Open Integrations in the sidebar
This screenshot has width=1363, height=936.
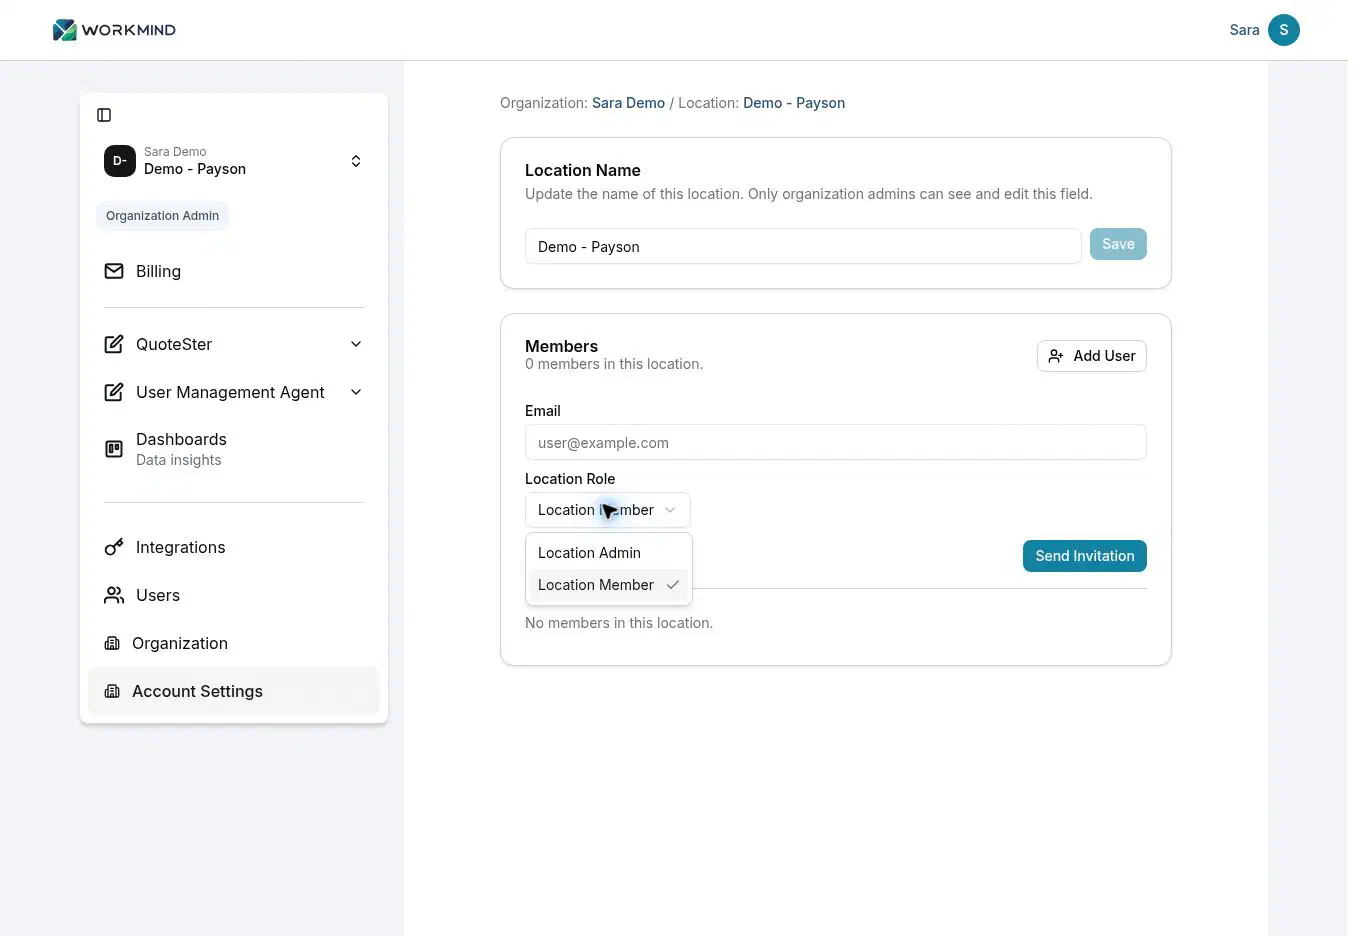tap(234, 547)
